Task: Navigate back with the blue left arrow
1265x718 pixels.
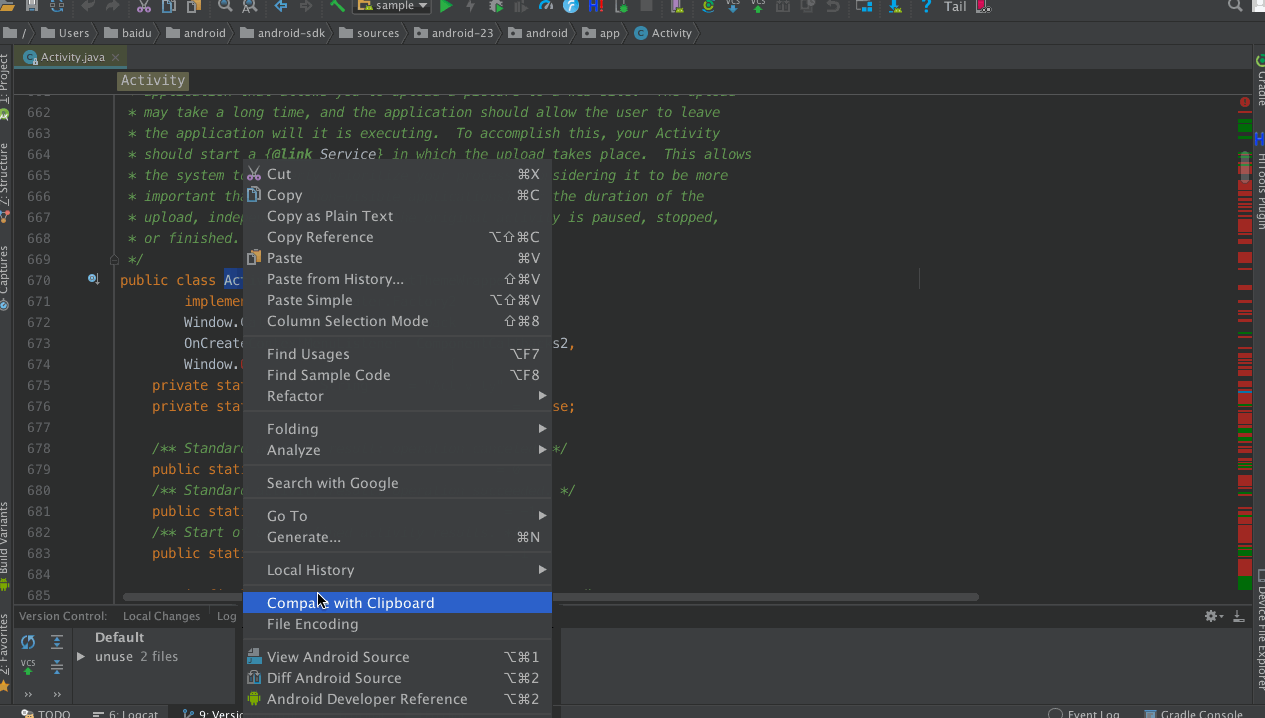Action: tap(281, 6)
